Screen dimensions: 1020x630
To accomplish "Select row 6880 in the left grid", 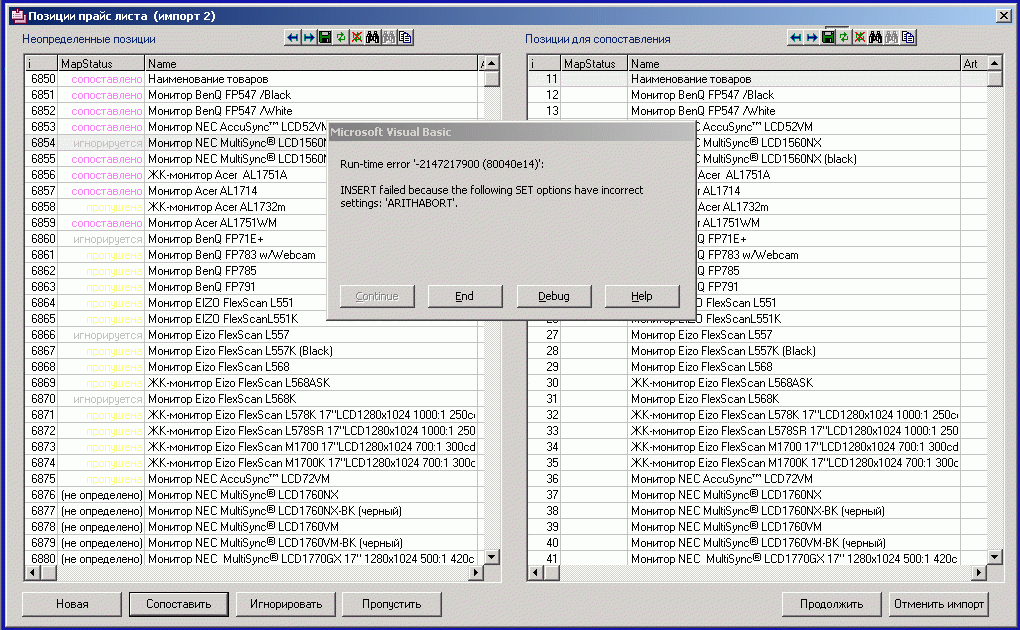I will (x=254, y=558).
